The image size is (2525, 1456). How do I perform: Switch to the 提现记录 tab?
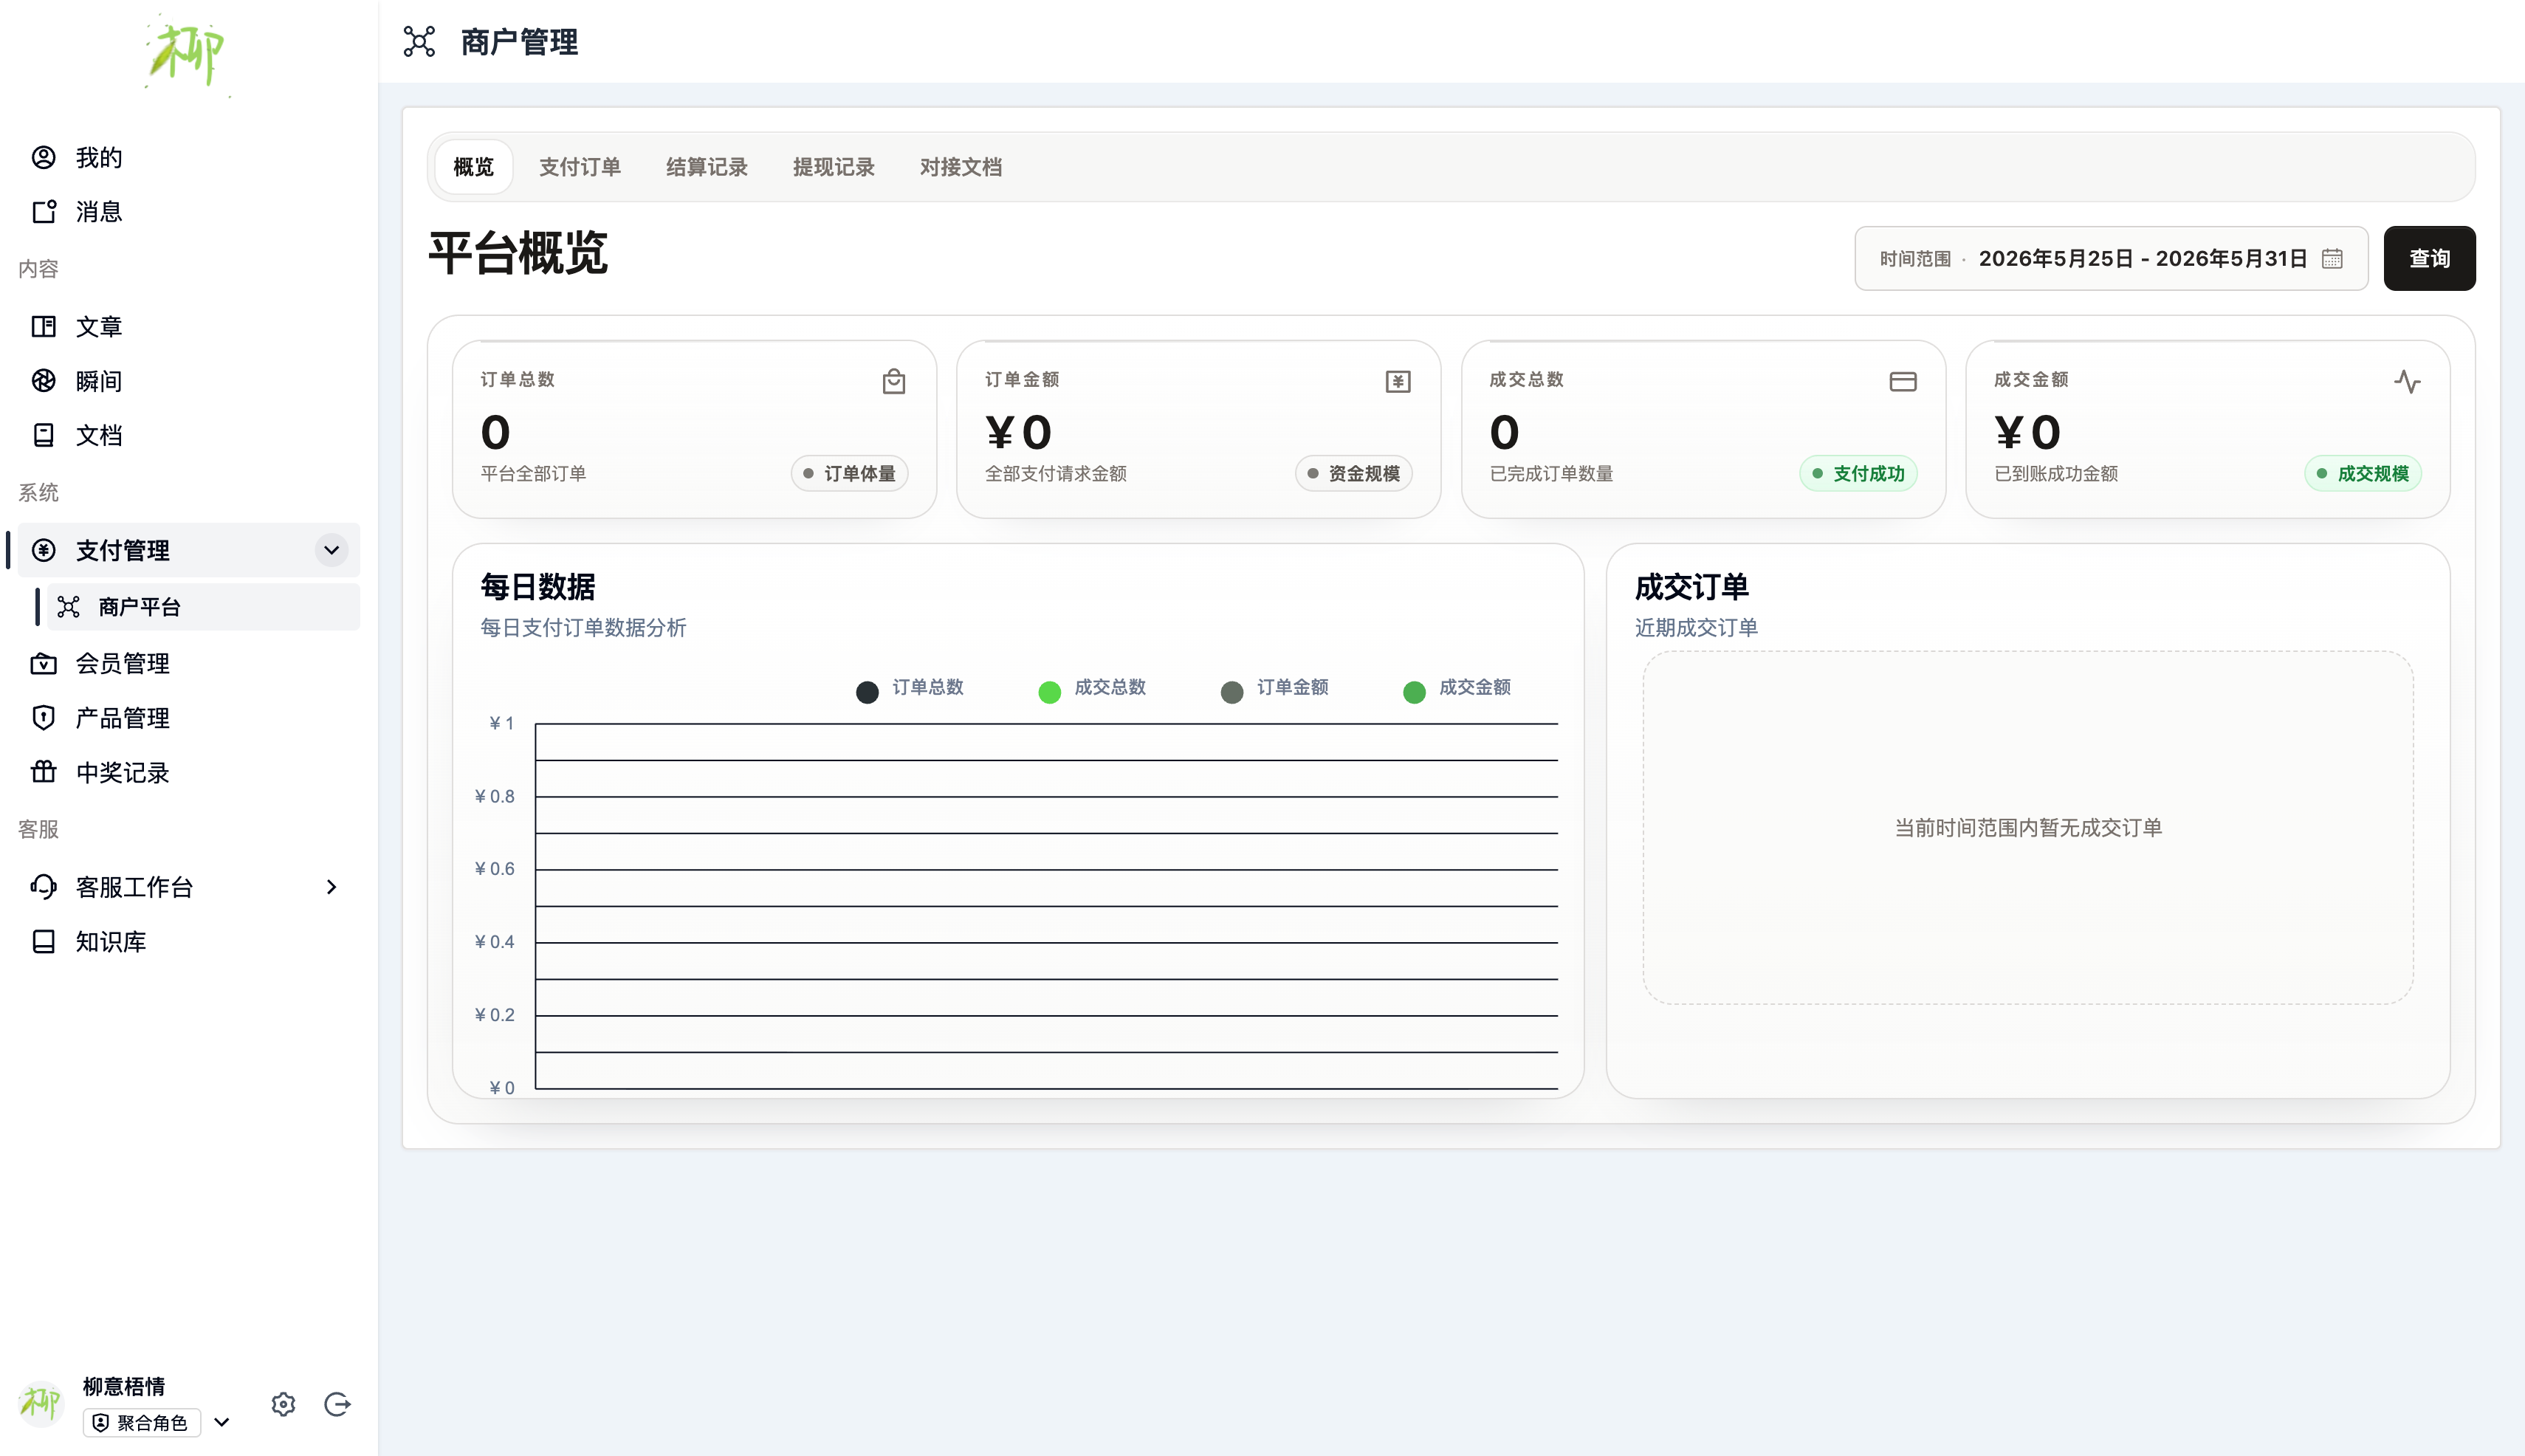[x=834, y=166]
